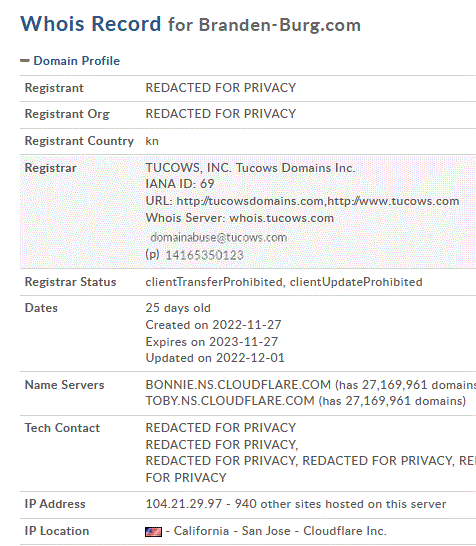Click the Tech Contact row label
This screenshot has height=546, width=476.
(62, 428)
